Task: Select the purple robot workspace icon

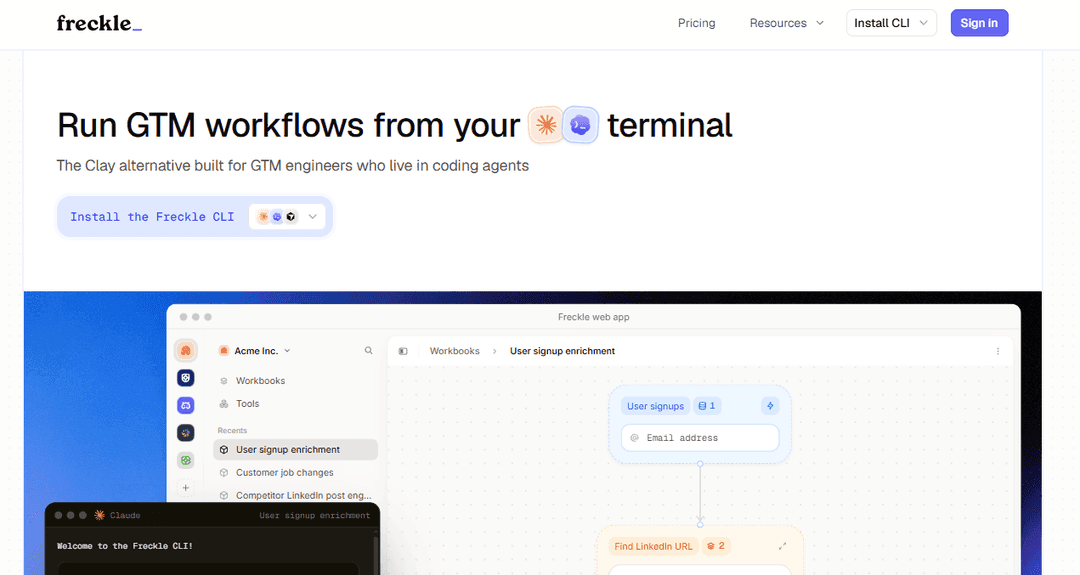Action: point(185,406)
